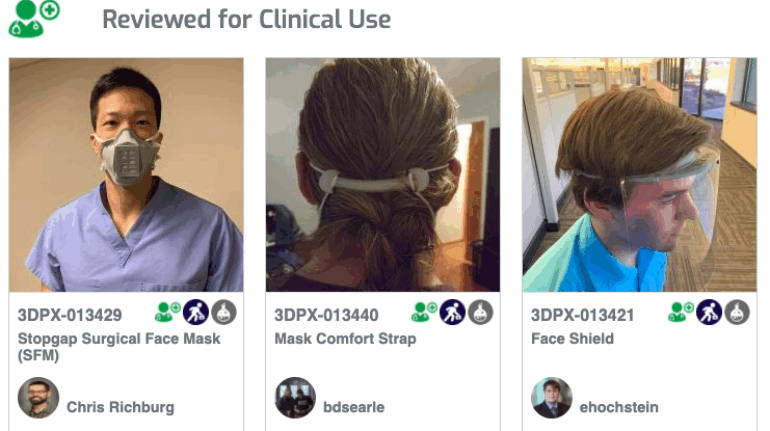Image resolution: width=770 pixels, height=431 pixels.
Task: Click the green clinical review icon beside the heading
Action: [x=34, y=18]
